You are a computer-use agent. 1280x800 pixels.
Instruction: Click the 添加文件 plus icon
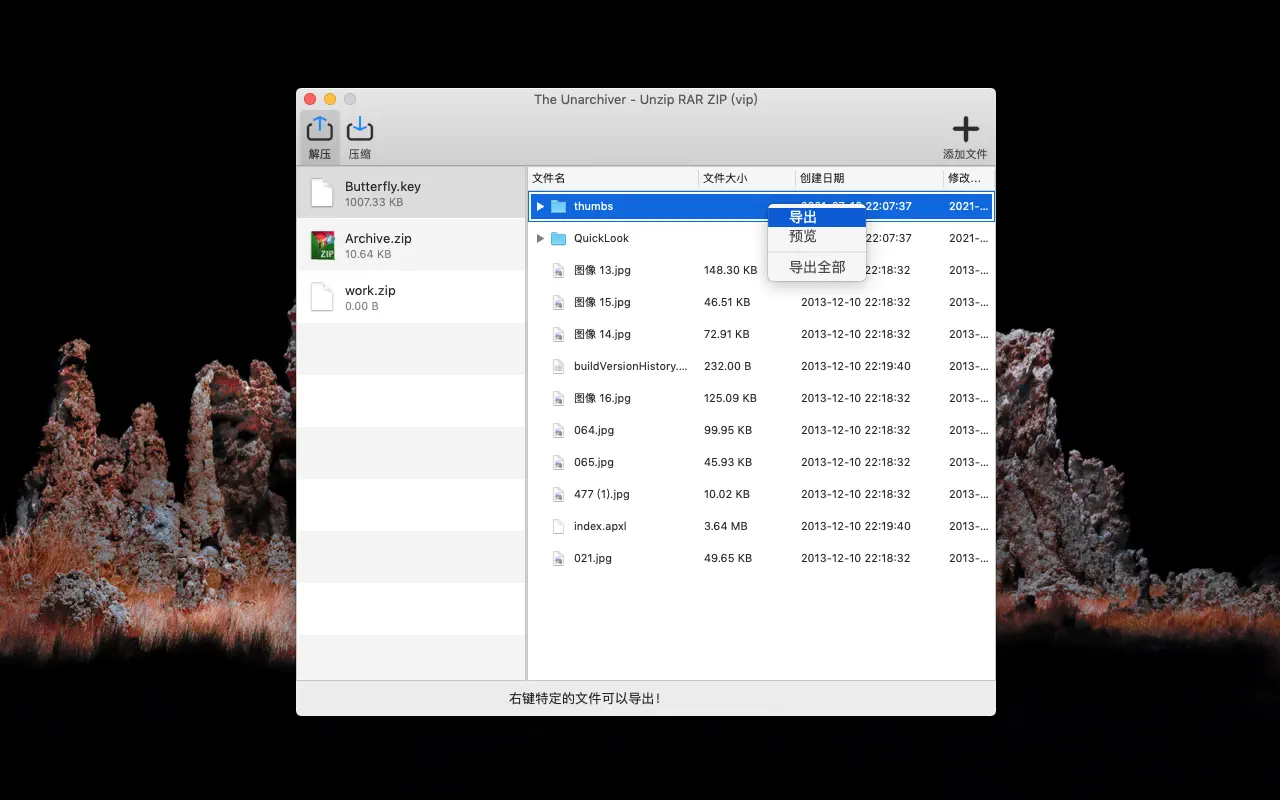point(964,129)
